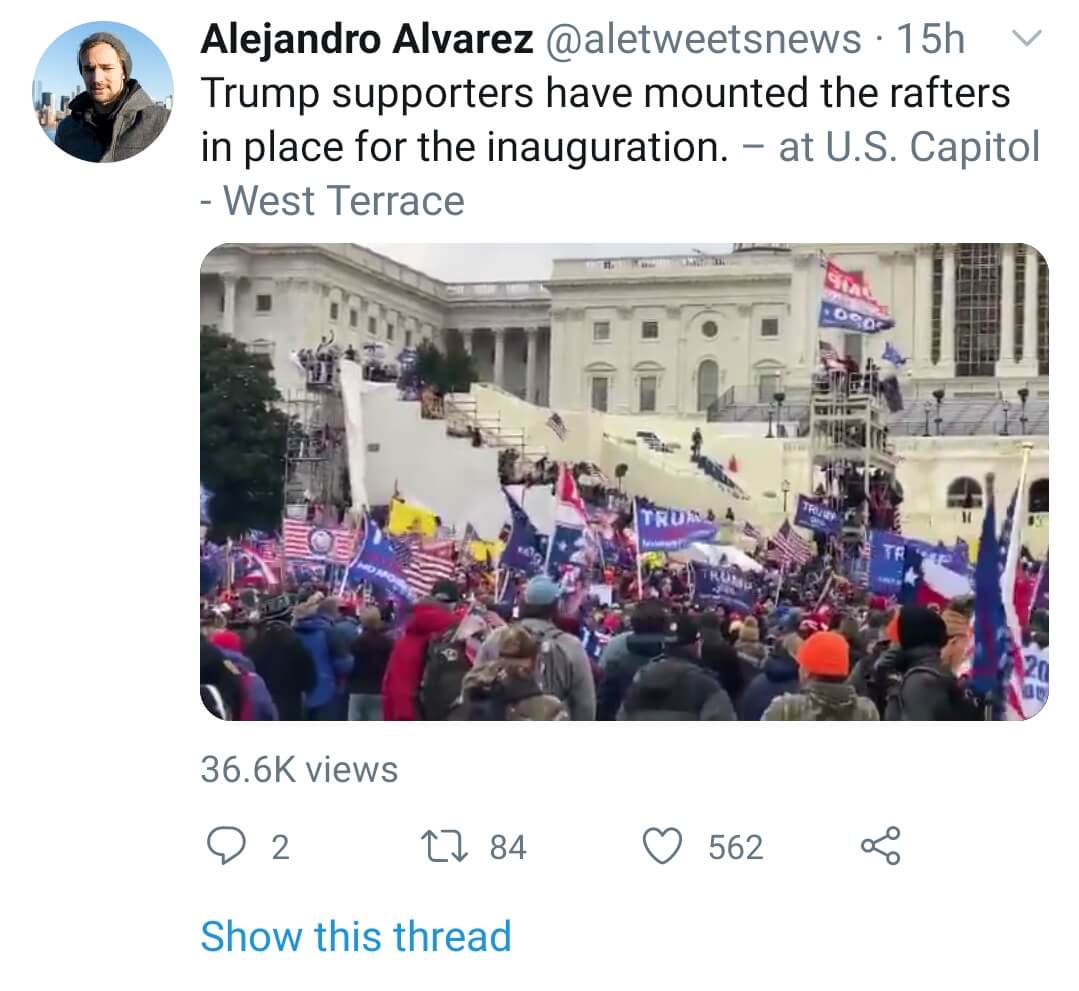Viewport: 1079px width, 991px height.
Task: Click the 'in place for the inauguration' text
Action: (x=464, y=147)
